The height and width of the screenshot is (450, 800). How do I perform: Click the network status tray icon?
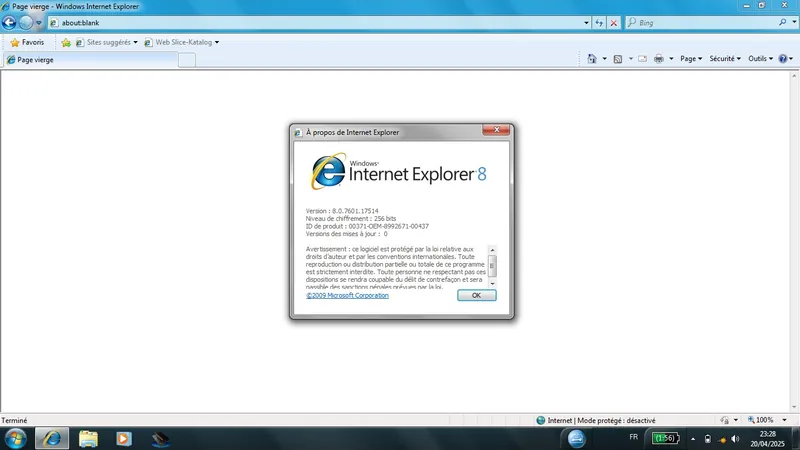pyautogui.click(x=722, y=439)
